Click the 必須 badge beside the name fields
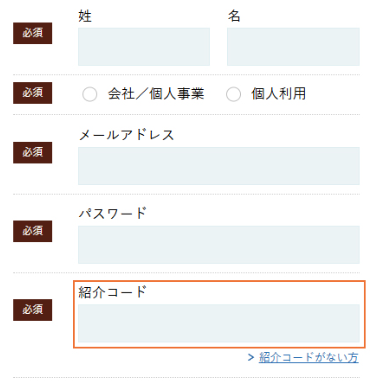 pyautogui.click(x=33, y=33)
